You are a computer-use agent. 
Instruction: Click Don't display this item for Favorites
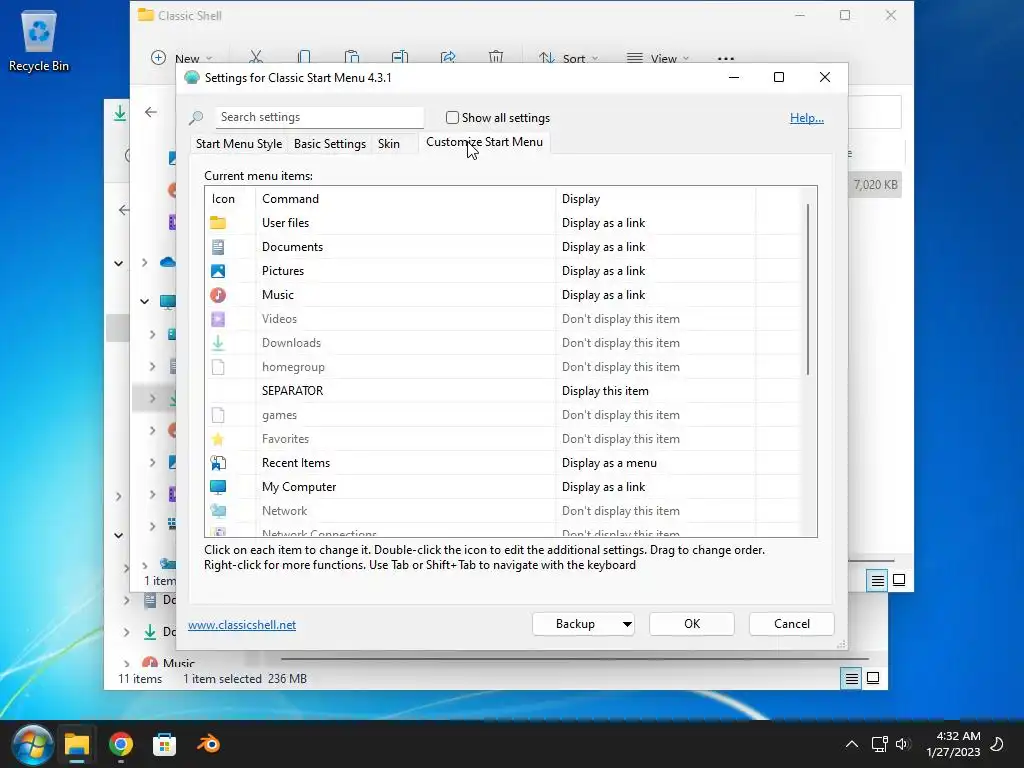[x=621, y=439]
